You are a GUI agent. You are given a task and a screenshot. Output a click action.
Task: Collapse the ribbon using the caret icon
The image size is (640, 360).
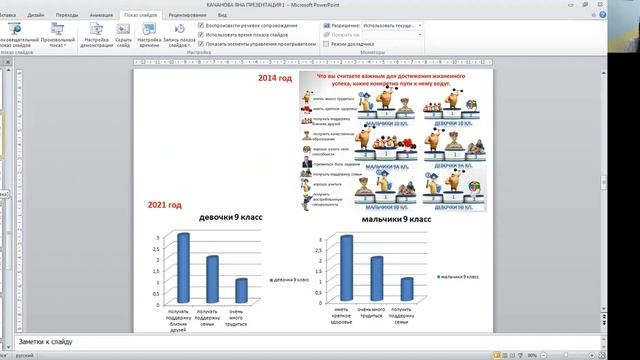(594, 15)
